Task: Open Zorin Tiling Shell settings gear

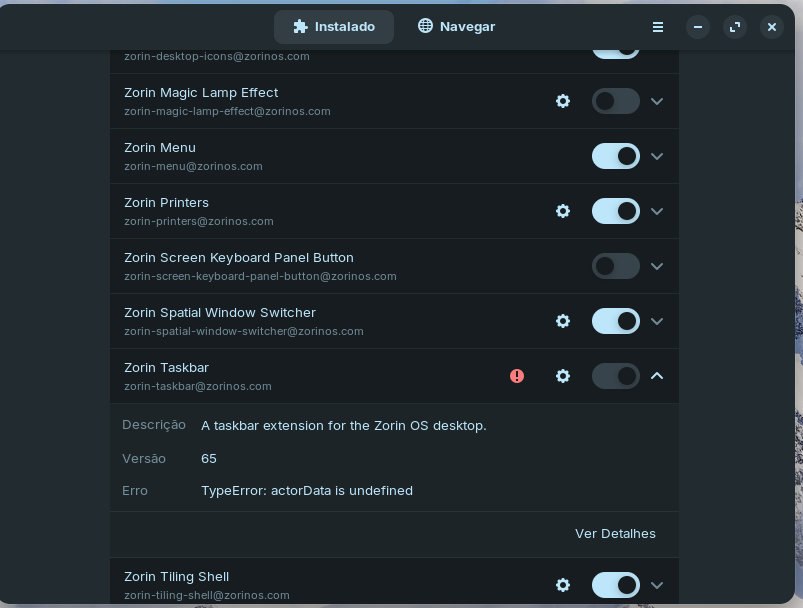Action: pos(563,585)
